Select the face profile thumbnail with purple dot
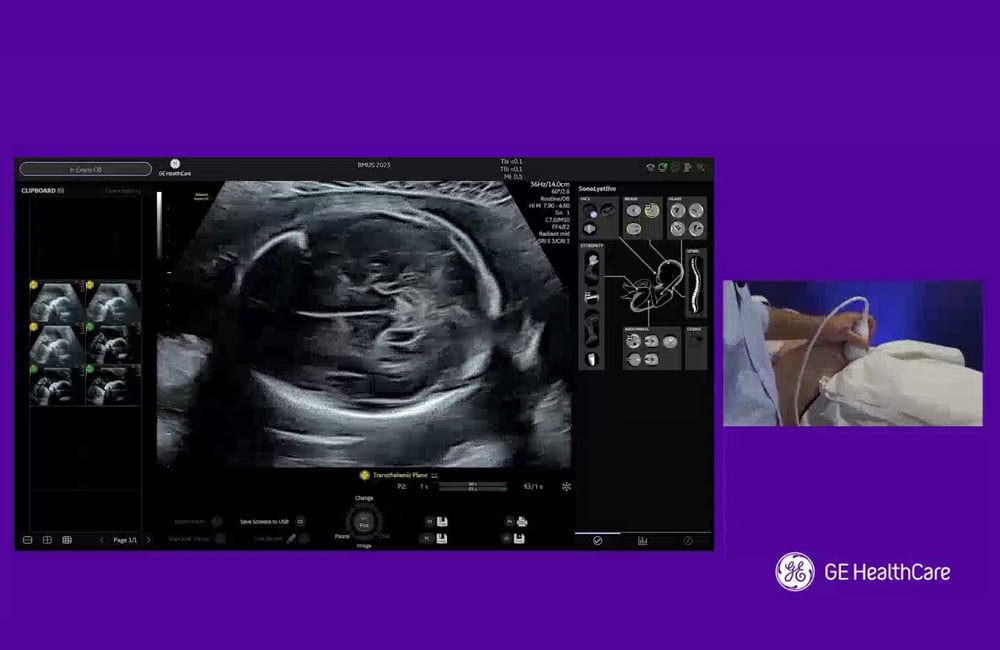Viewport: 1000px width, 650px height. coord(591,211)
